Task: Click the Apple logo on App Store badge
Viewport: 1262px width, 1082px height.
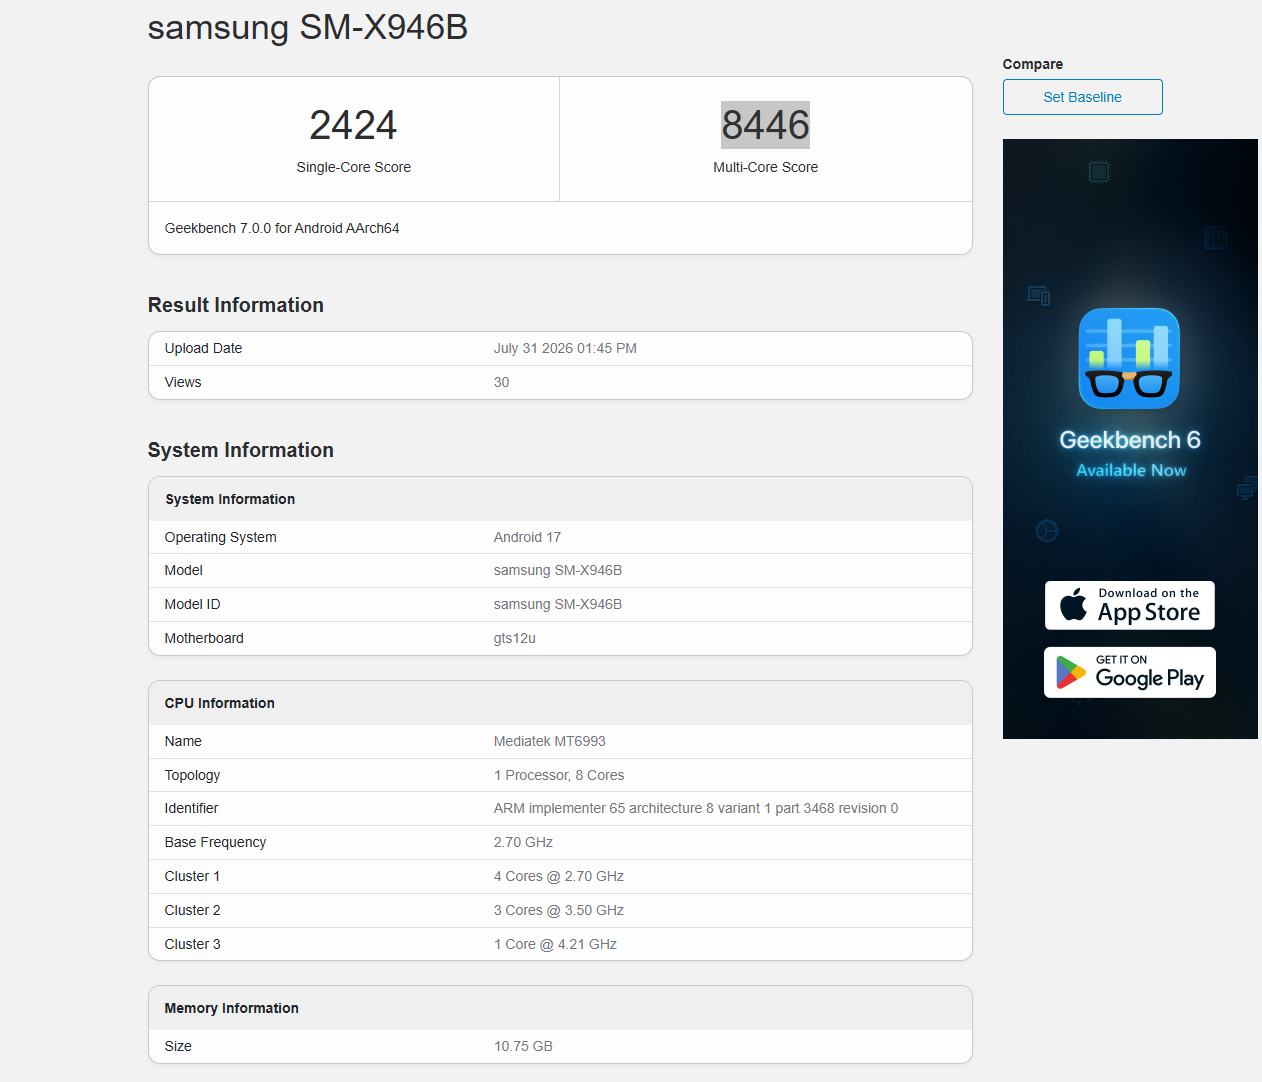Action: click(x=1073, y=604)
